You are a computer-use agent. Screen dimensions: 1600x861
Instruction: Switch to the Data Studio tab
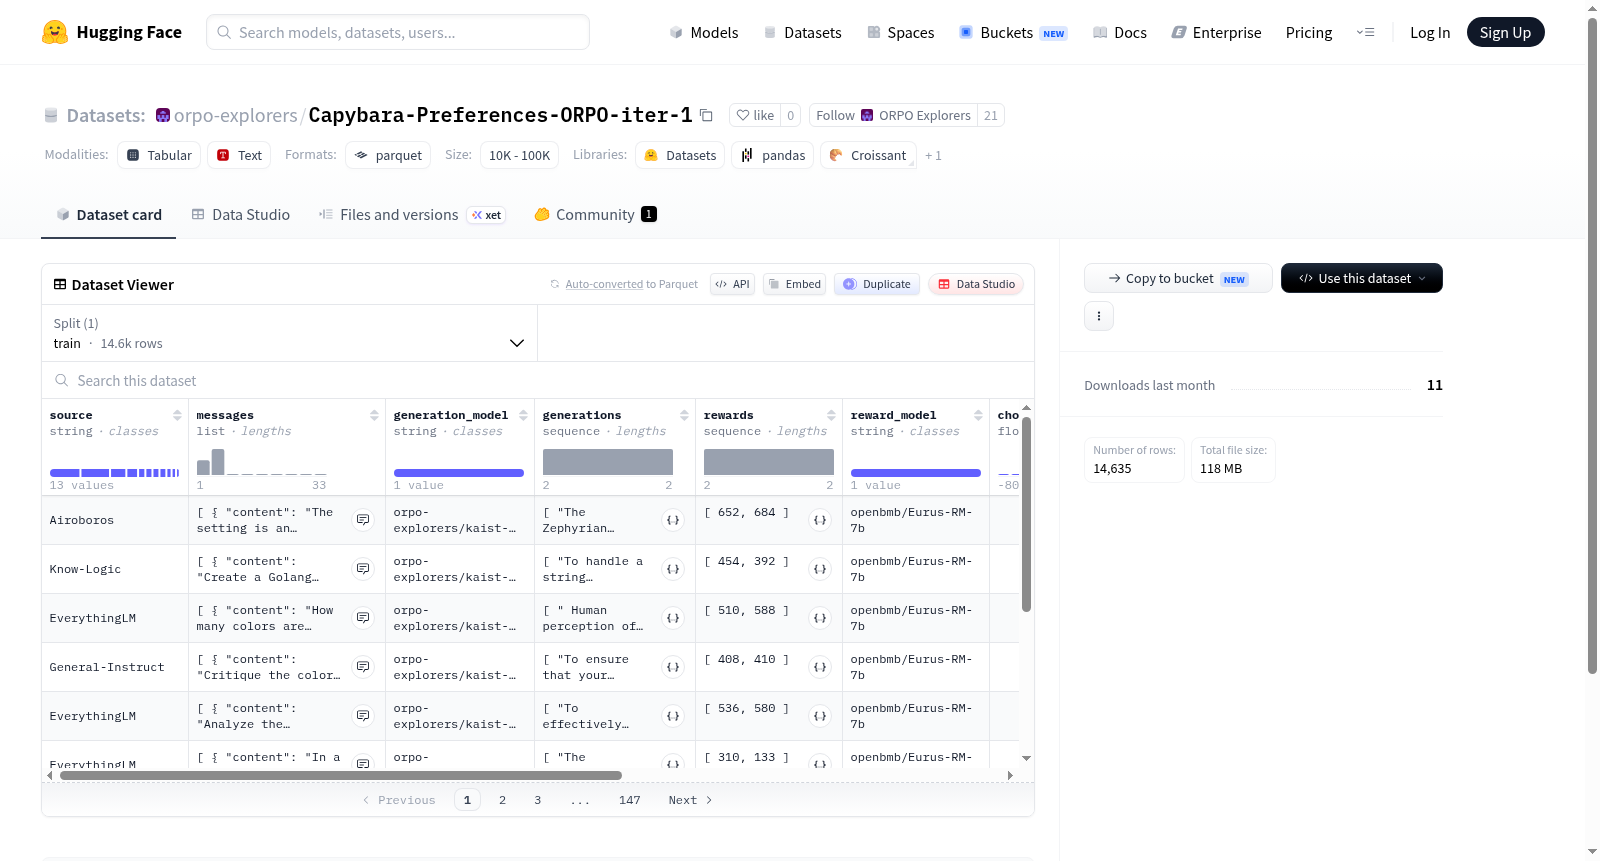241,215
